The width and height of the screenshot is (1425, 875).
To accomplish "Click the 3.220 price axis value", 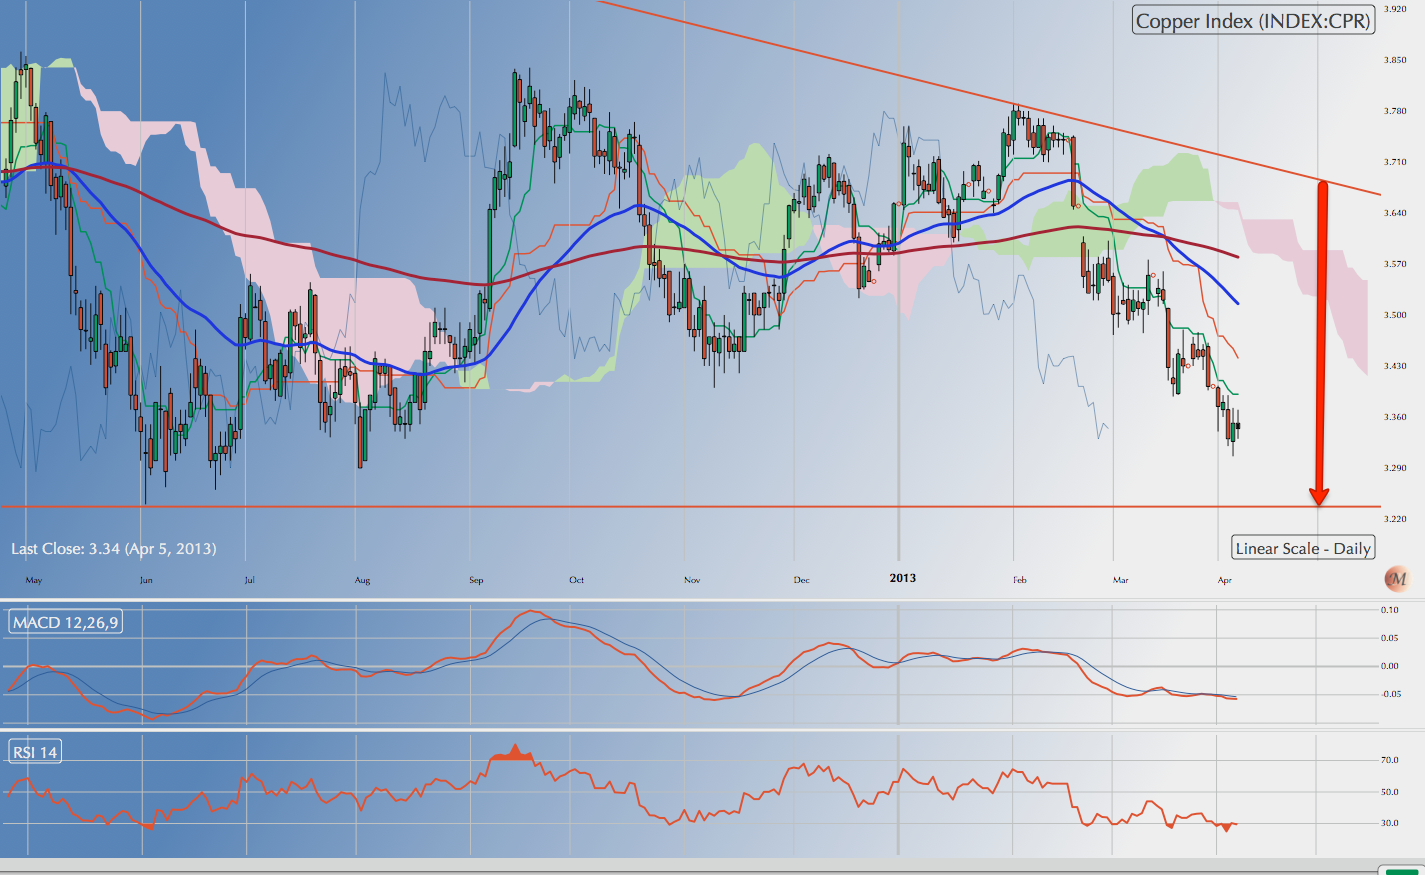I will click(x=1395, y=519).
